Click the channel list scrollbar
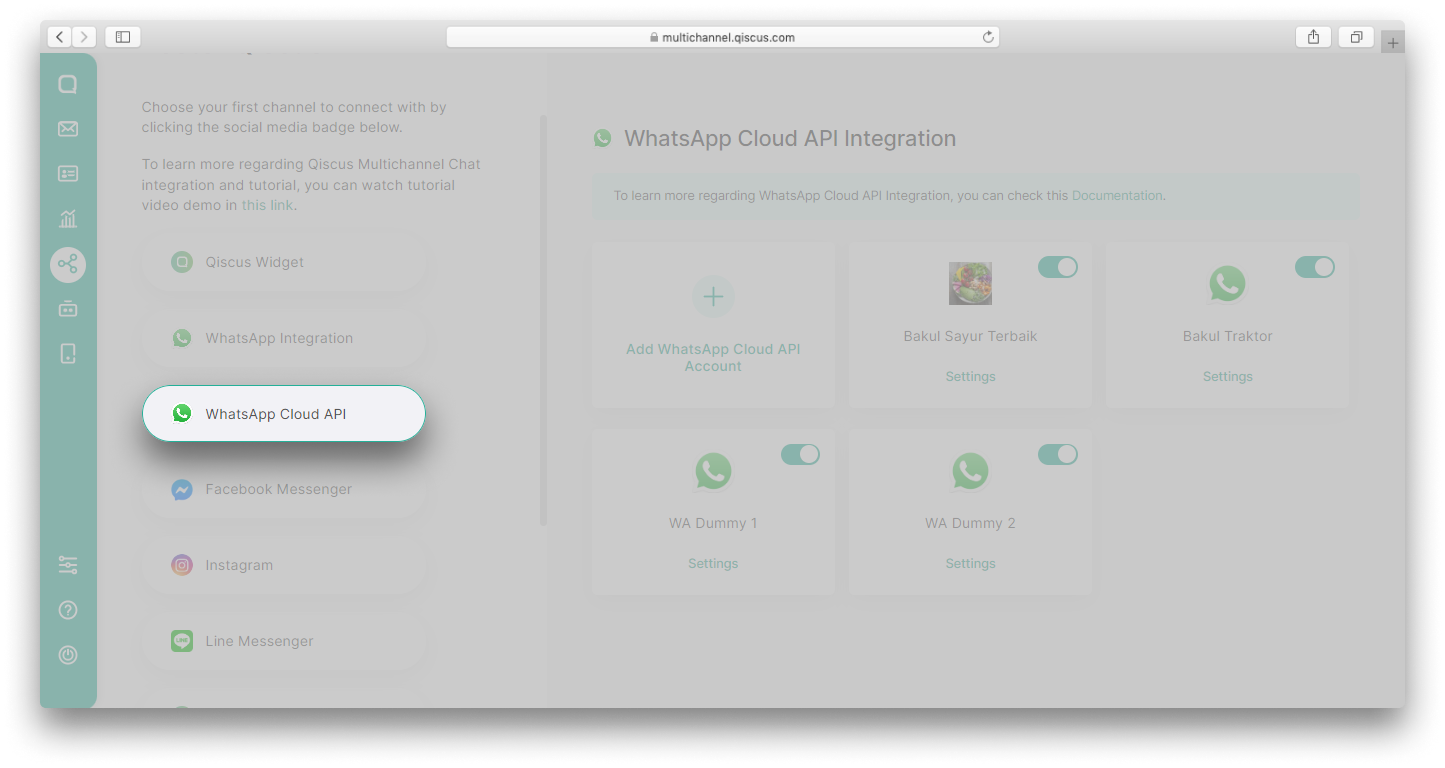Image resolution: width=1445 pixels, height=768 pixels. click(x=544, y=320)
